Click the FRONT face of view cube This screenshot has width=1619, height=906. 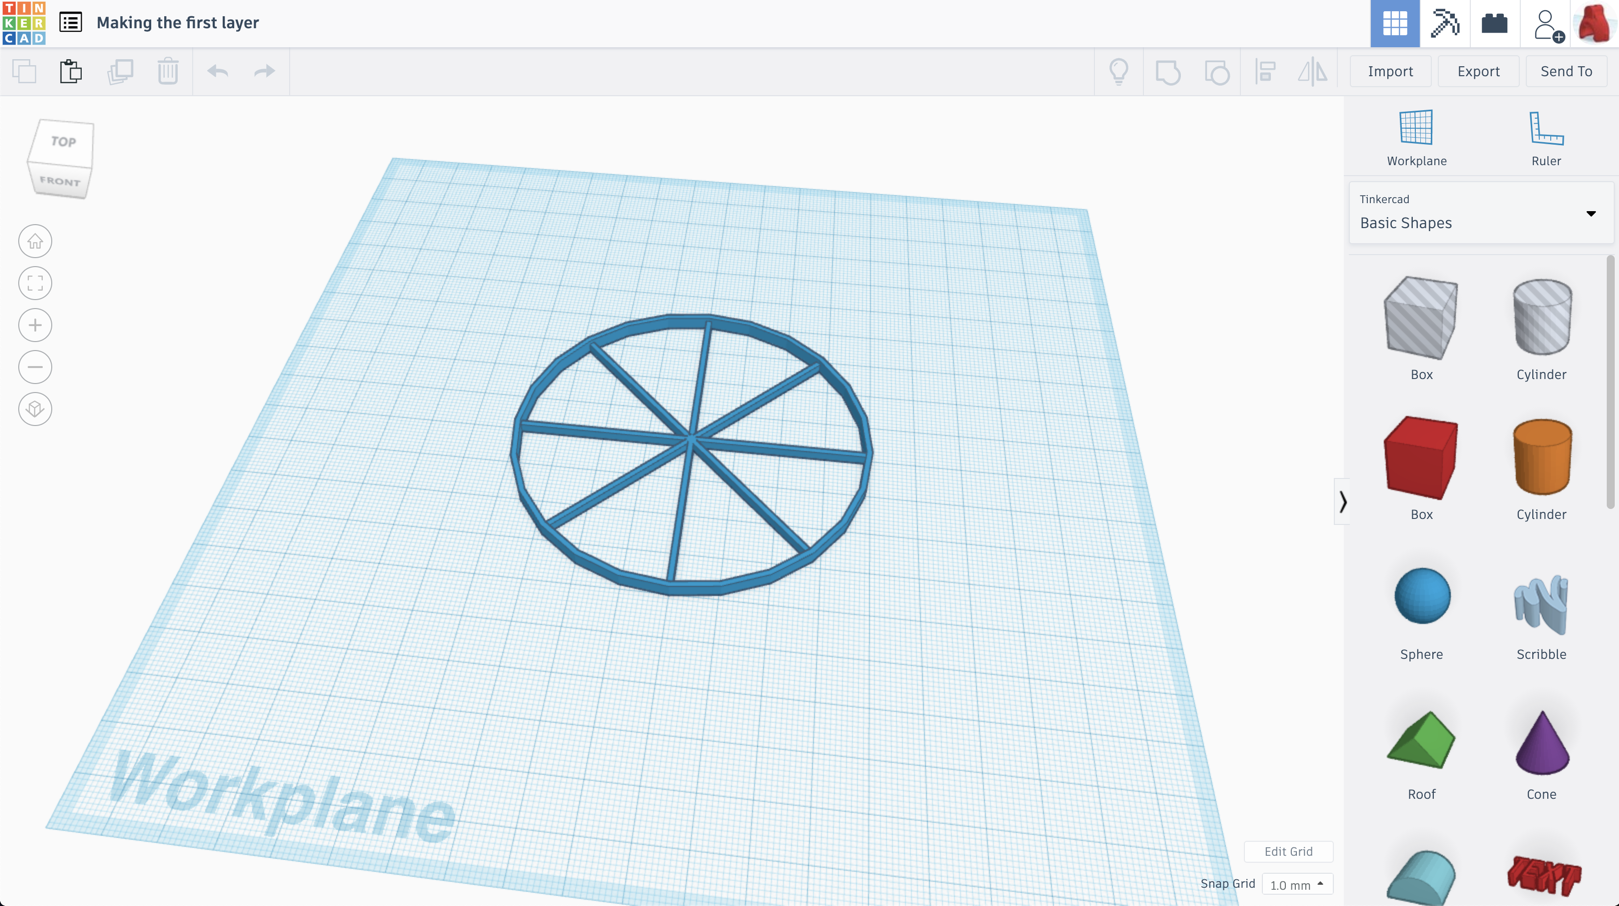click(x=60, y=182)
